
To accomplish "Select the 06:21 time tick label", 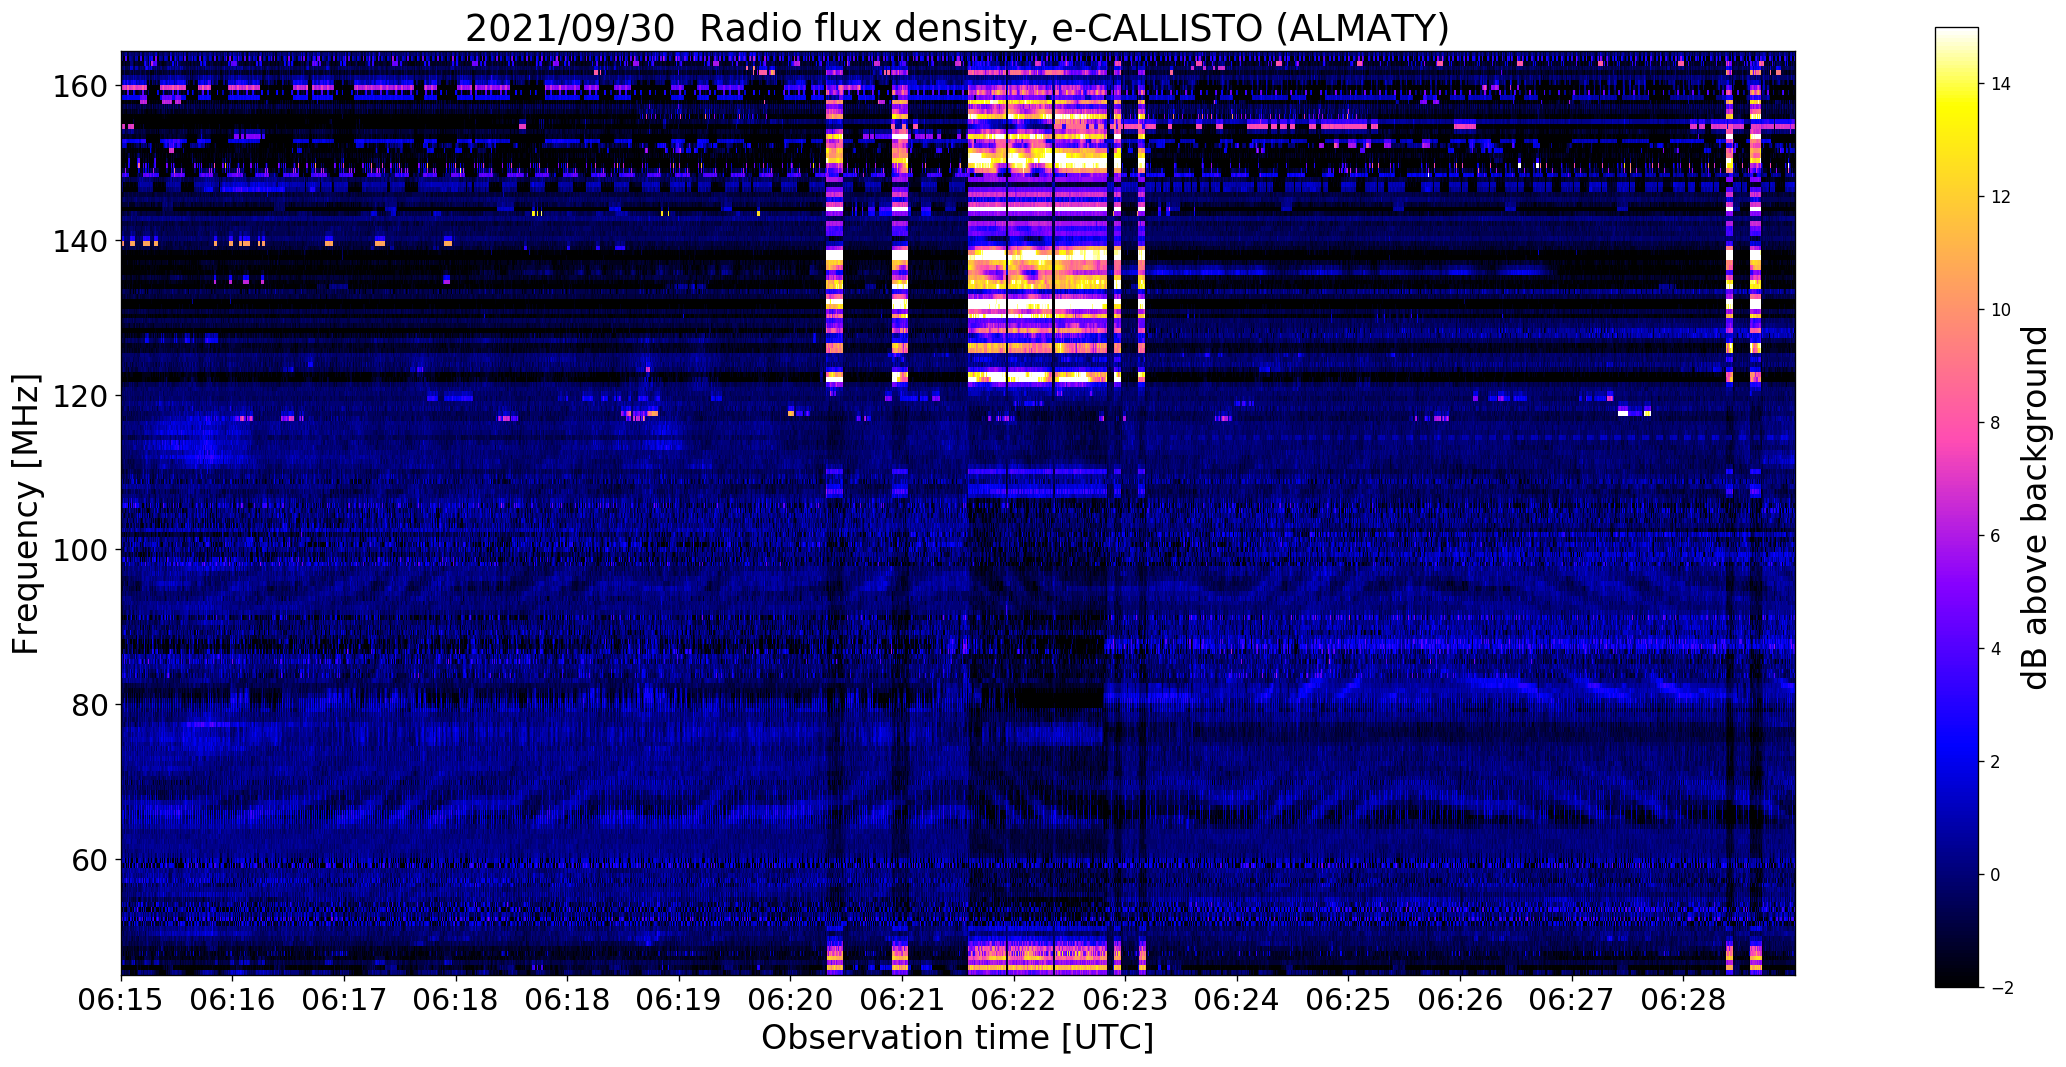I will point(902,1002).
